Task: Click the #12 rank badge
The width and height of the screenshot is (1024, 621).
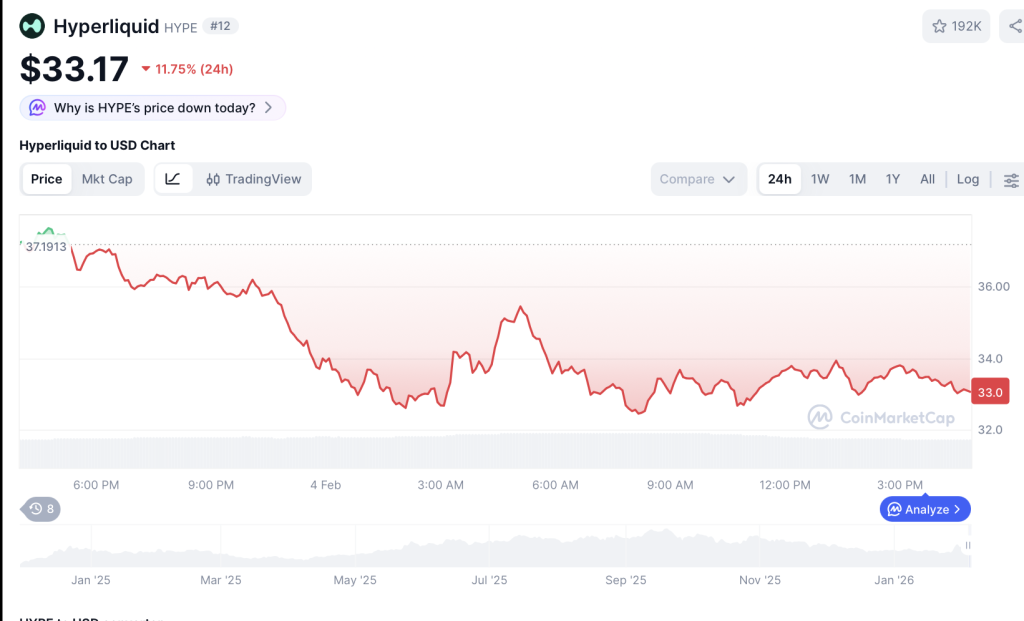Action: pos(220,26)
